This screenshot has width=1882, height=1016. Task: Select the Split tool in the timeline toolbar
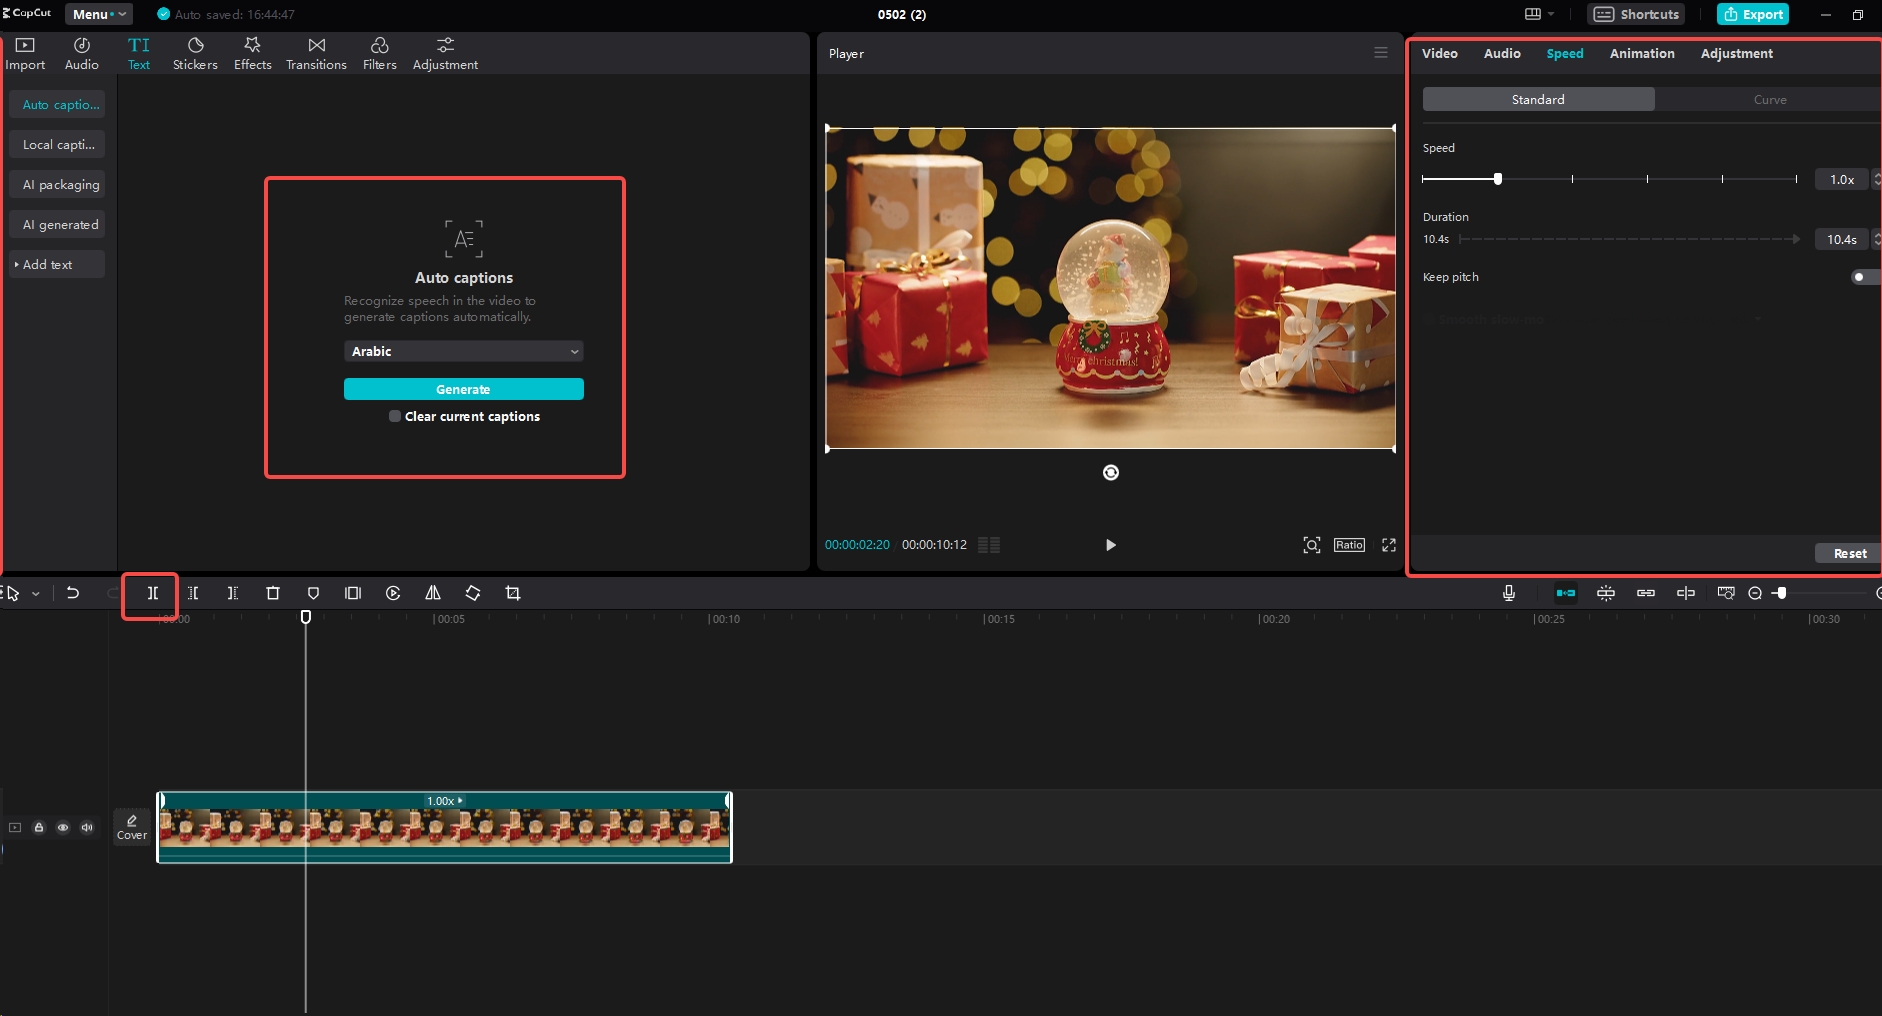coord(150,593)
